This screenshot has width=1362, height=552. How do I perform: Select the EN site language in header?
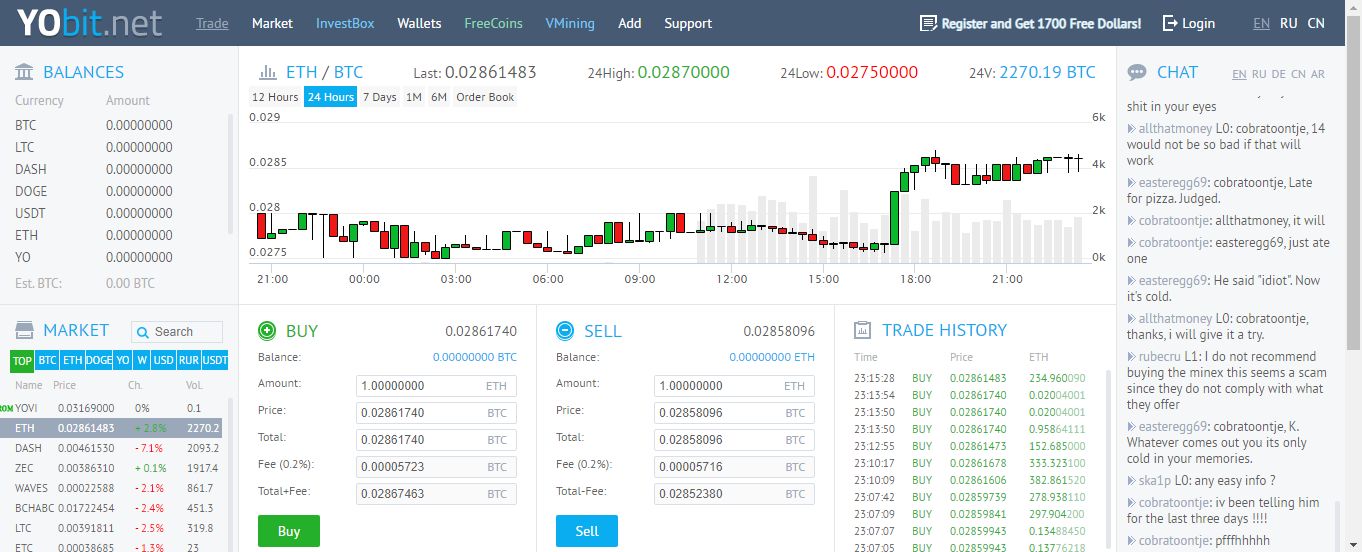click(x=1262, y=23)
